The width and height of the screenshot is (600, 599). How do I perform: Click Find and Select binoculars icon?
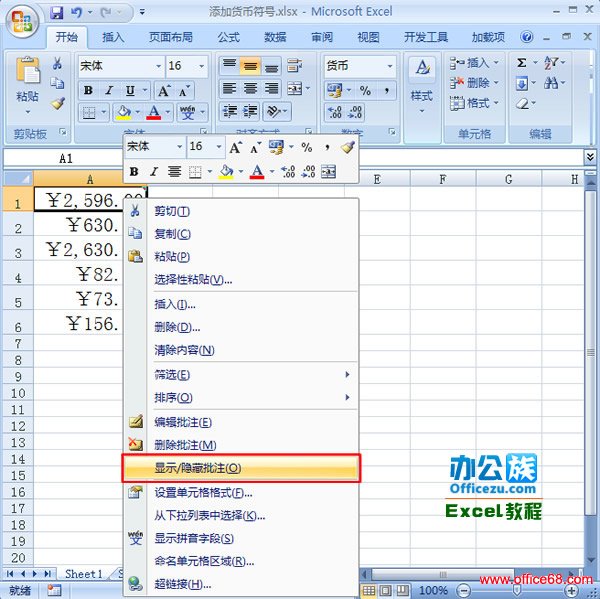pyautogui.click(x=551, y=83)
